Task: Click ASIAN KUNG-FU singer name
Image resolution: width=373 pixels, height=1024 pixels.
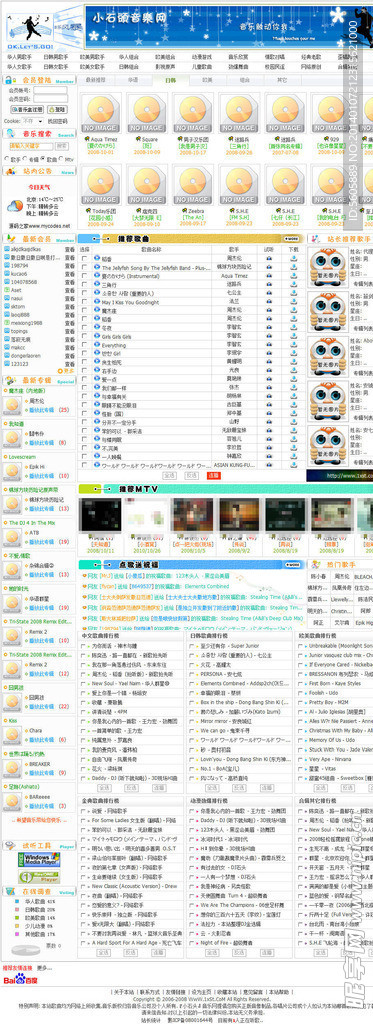Action: click(x=235, y=464)
